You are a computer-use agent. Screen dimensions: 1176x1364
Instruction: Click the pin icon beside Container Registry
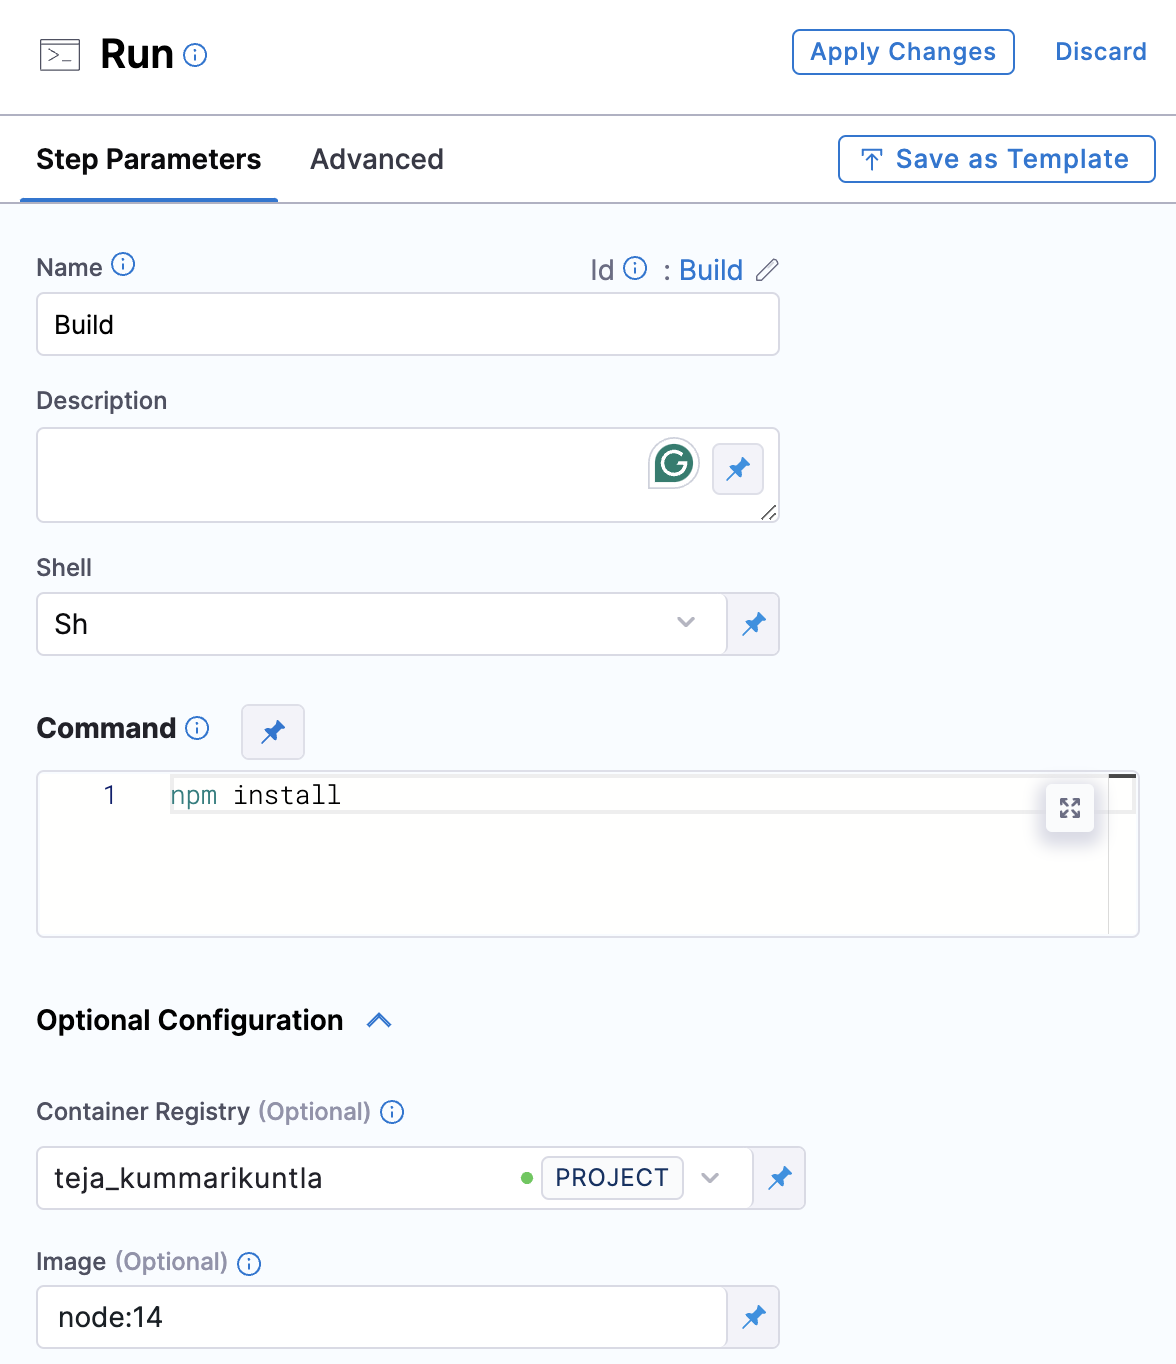pyautogui.click(x=779, y=1178)
